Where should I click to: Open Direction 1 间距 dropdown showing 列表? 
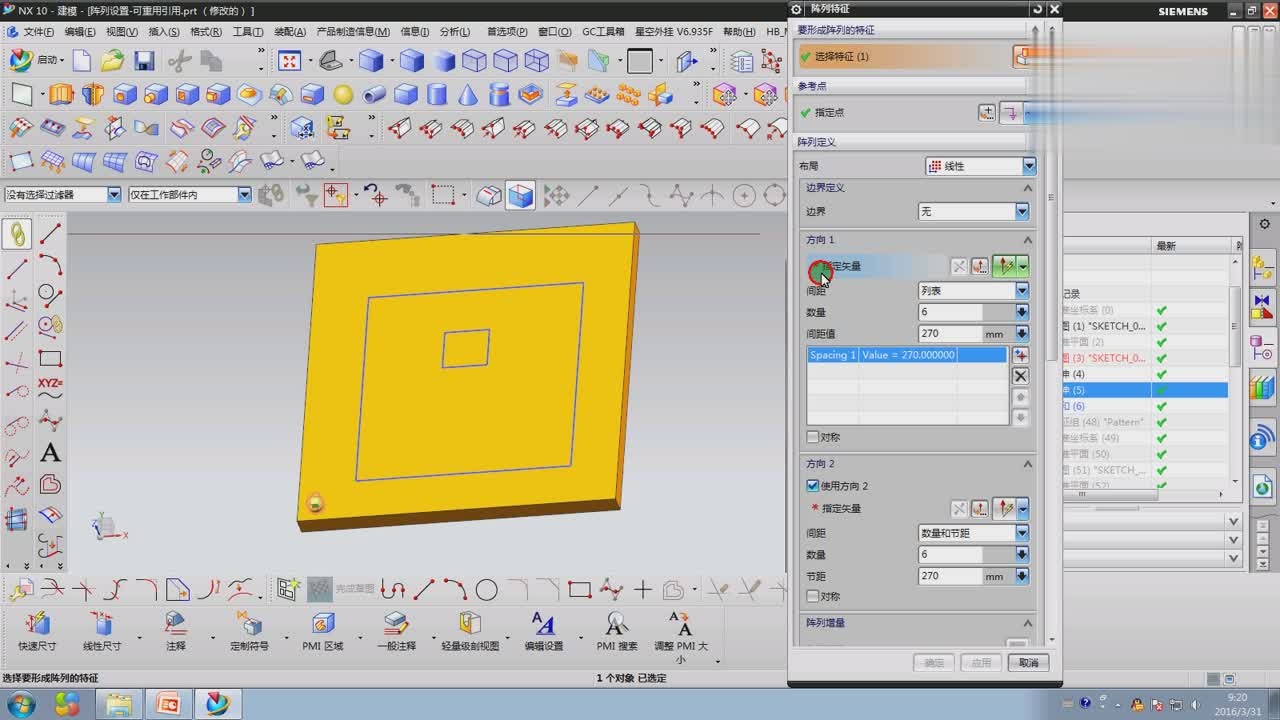tap(973, 291)
